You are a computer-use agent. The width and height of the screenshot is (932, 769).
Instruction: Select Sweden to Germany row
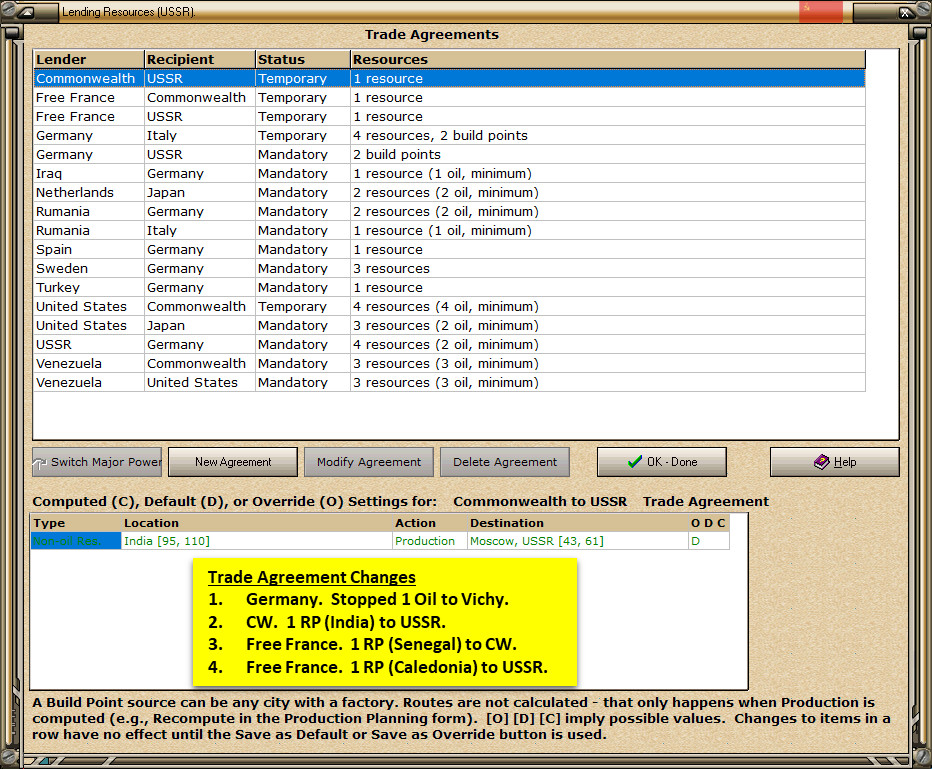point(449,269)
